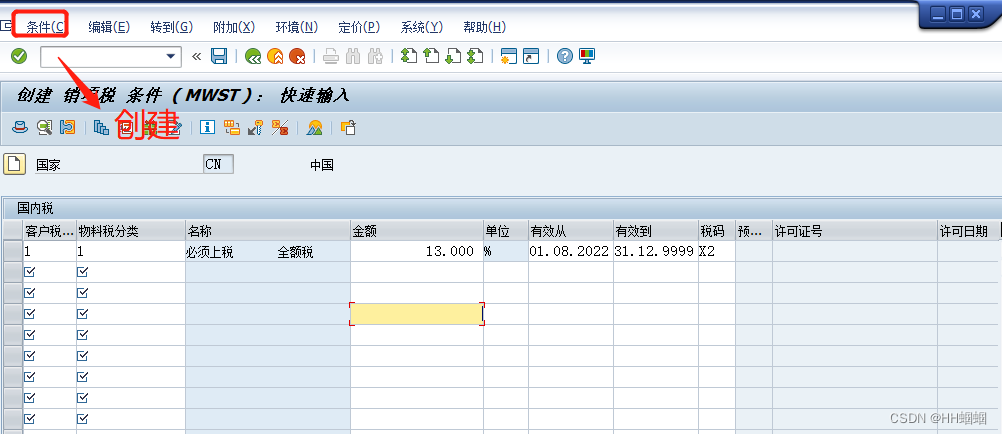1002x434 pixels.
Task: Click the yellow Exit icon
Action: pyautogui.click(x=275, y=57)
